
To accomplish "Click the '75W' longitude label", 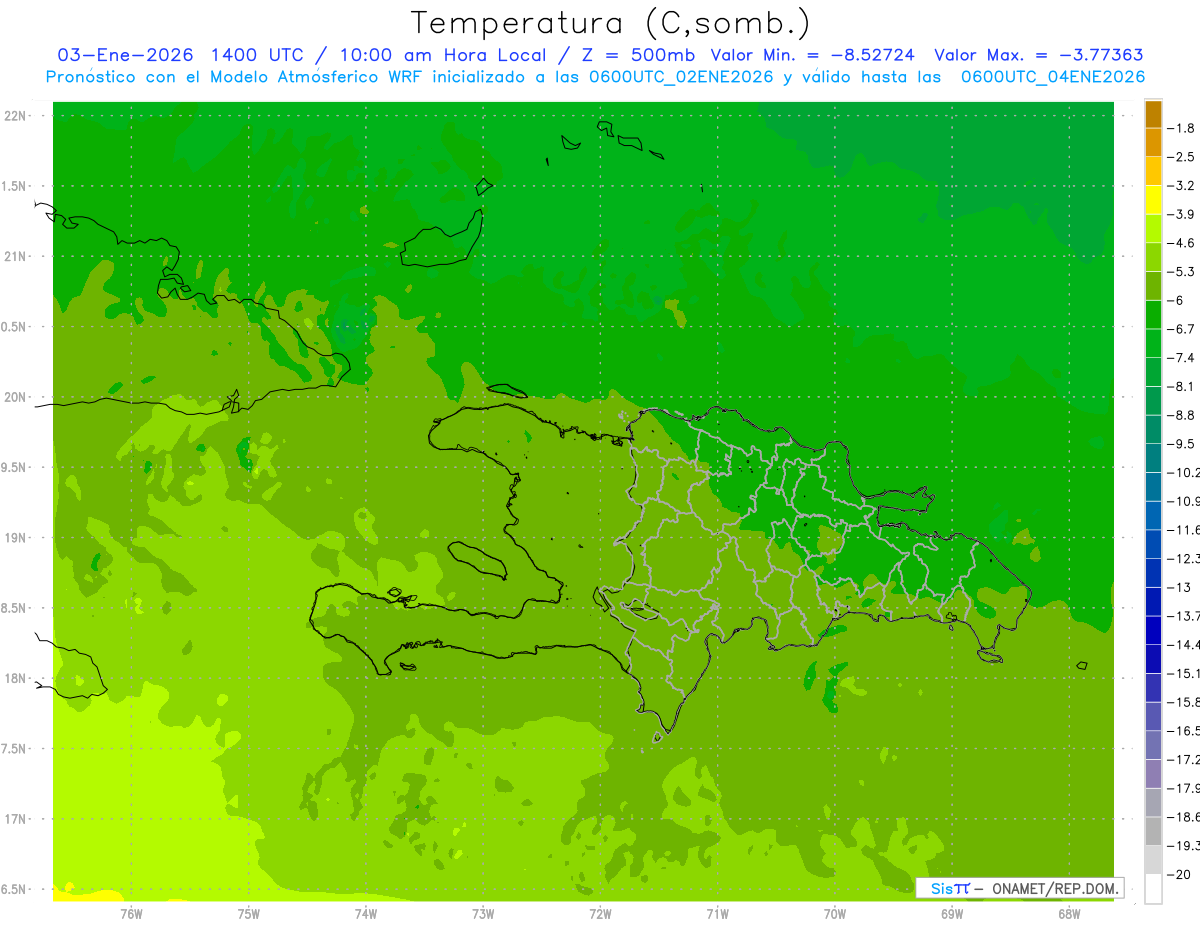I will [249, 913].
